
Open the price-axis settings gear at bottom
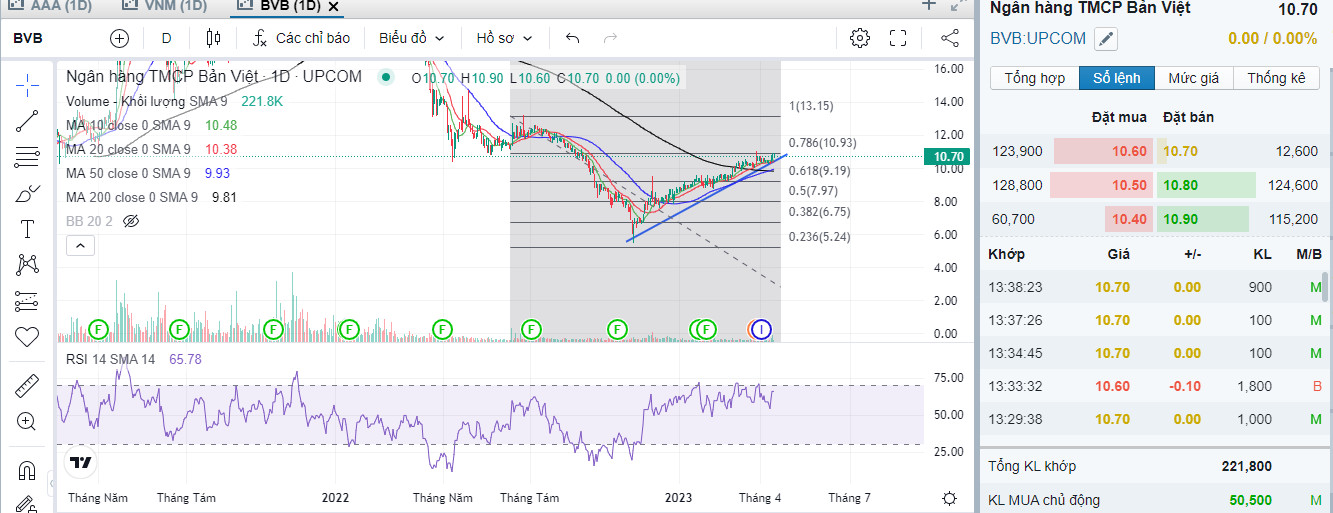pyautogui.click(x=949, y=497)
